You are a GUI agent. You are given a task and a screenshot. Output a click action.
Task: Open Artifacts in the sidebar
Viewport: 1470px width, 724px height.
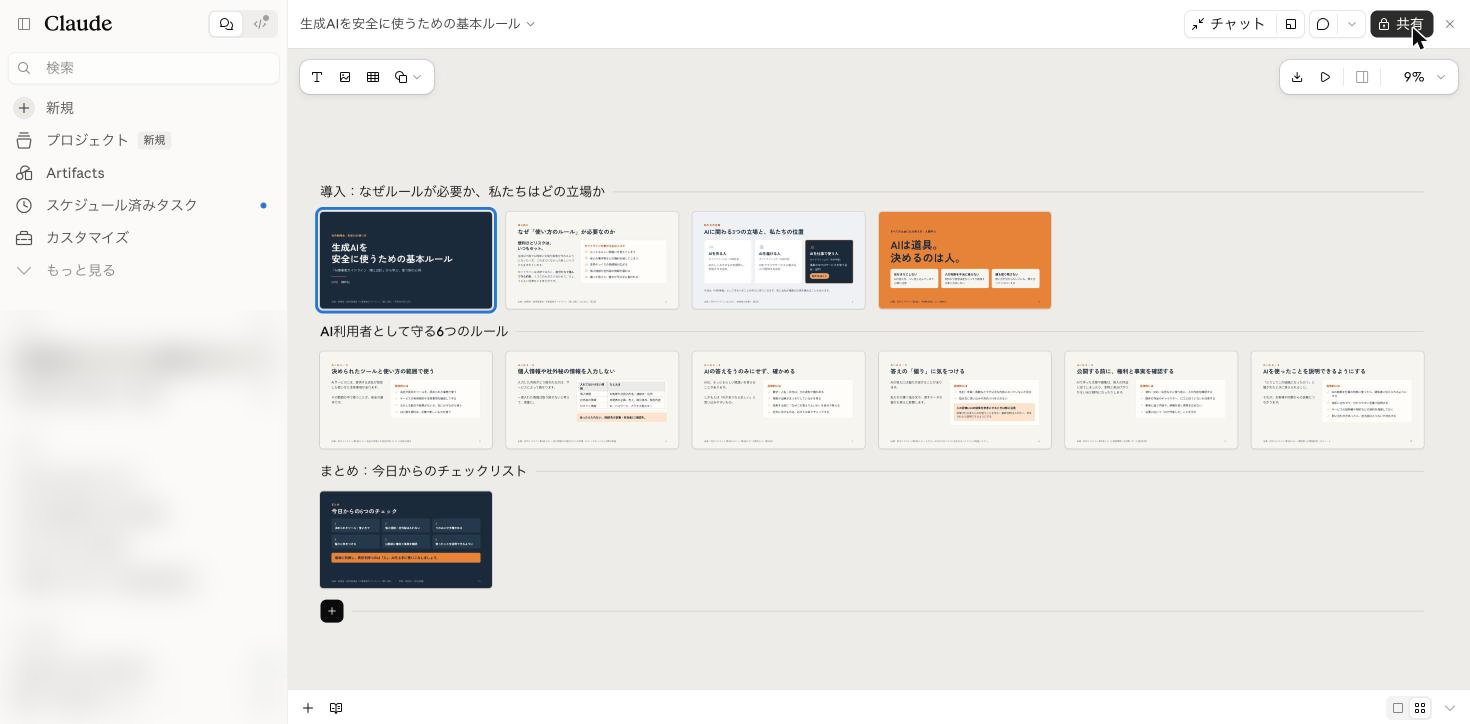[144, 173]
